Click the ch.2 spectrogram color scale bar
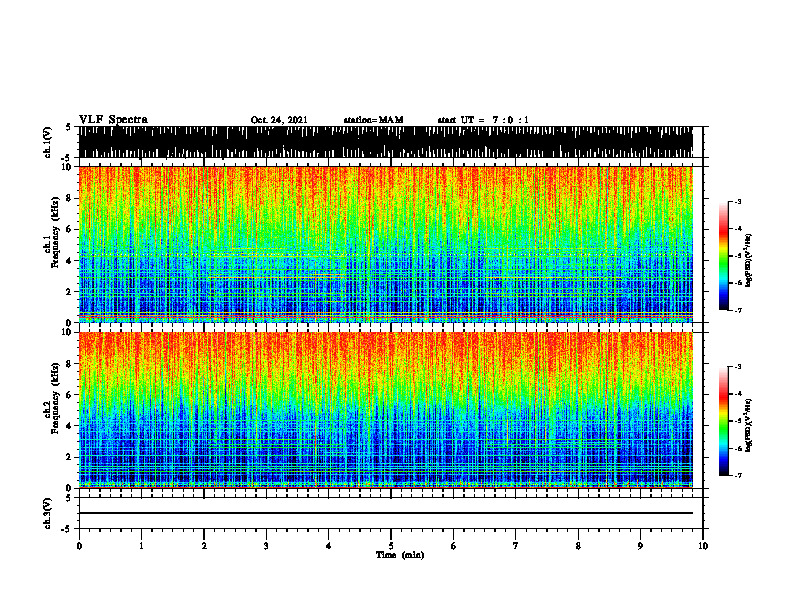 tap(724, 421)
